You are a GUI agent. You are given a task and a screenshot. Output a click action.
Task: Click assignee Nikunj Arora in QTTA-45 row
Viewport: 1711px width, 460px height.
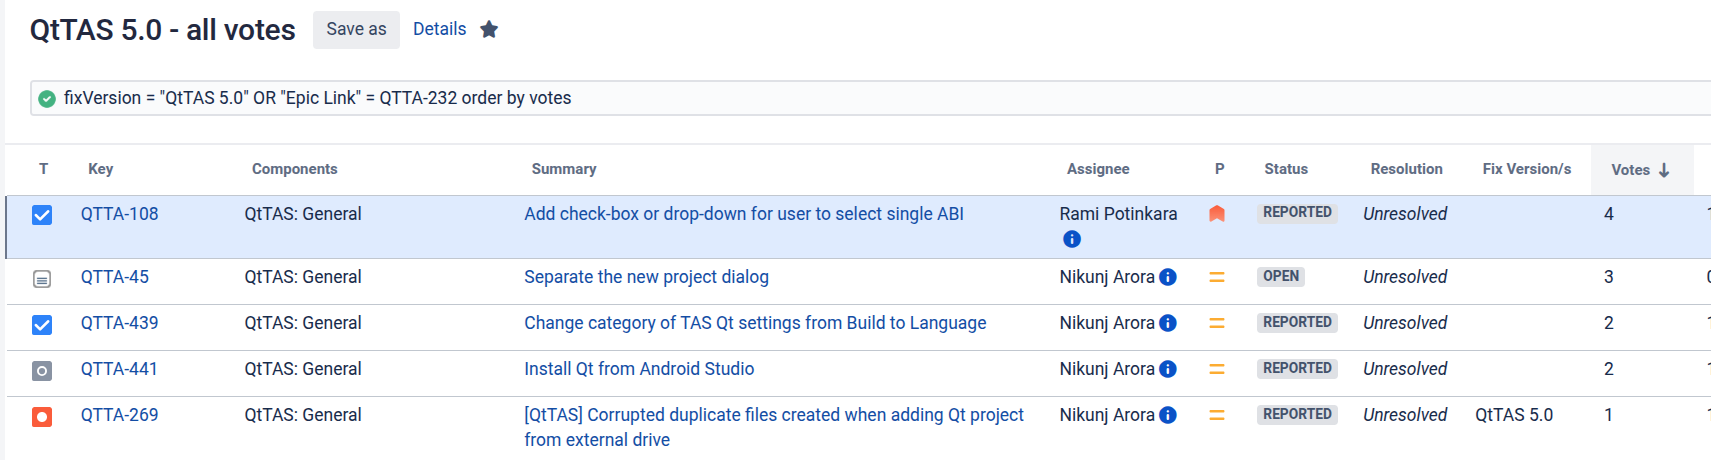tap(1107, 277)
